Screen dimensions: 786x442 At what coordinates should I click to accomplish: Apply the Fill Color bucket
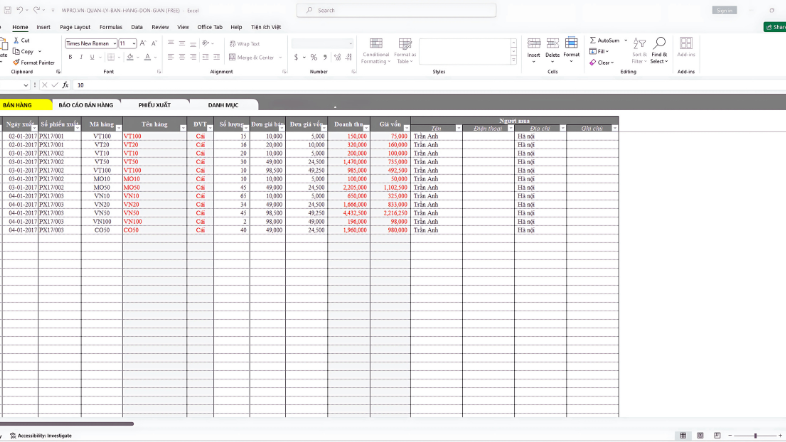pyautogui.click(x=130, y=57)
